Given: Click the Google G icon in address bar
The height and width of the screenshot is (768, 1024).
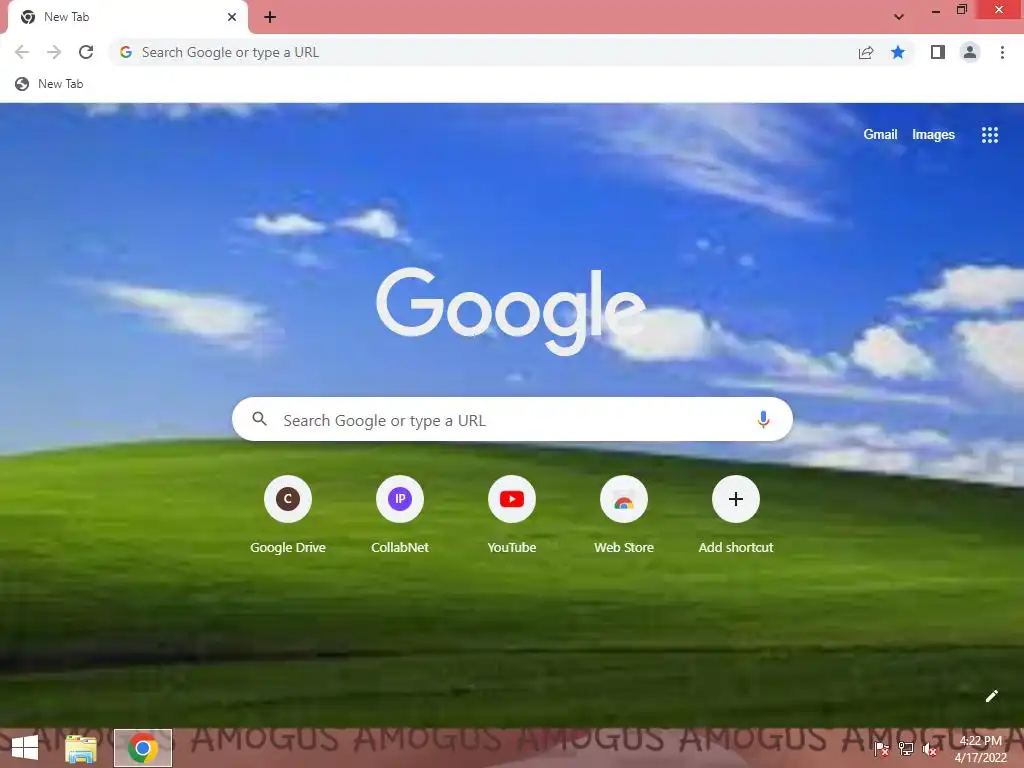Looking at the screenshot, I should (x=126, y=52).
